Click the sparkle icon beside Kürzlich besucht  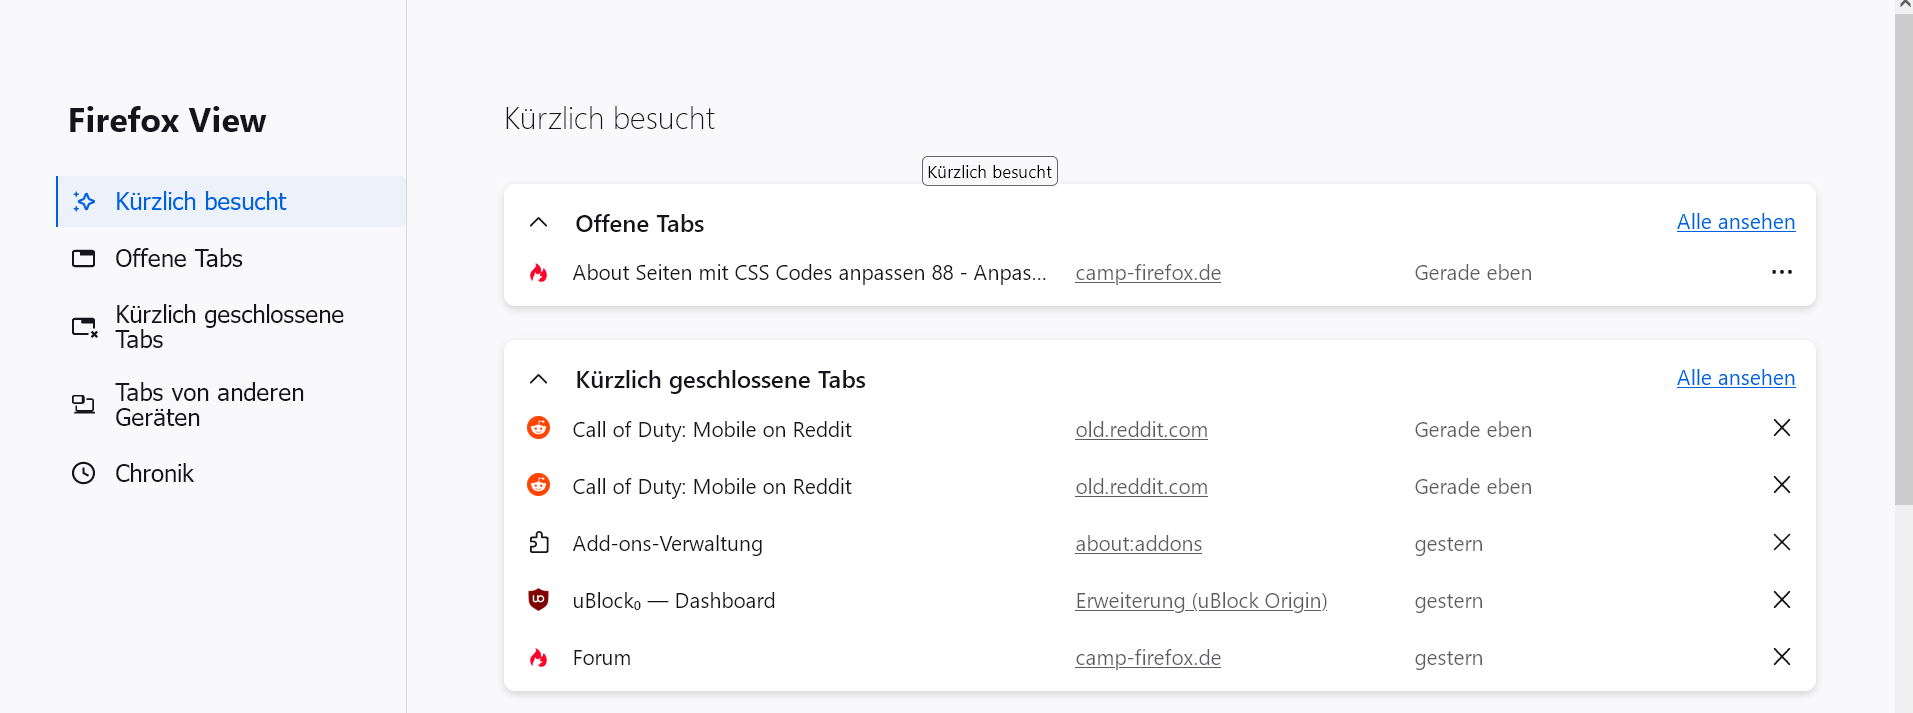(84, 202)
